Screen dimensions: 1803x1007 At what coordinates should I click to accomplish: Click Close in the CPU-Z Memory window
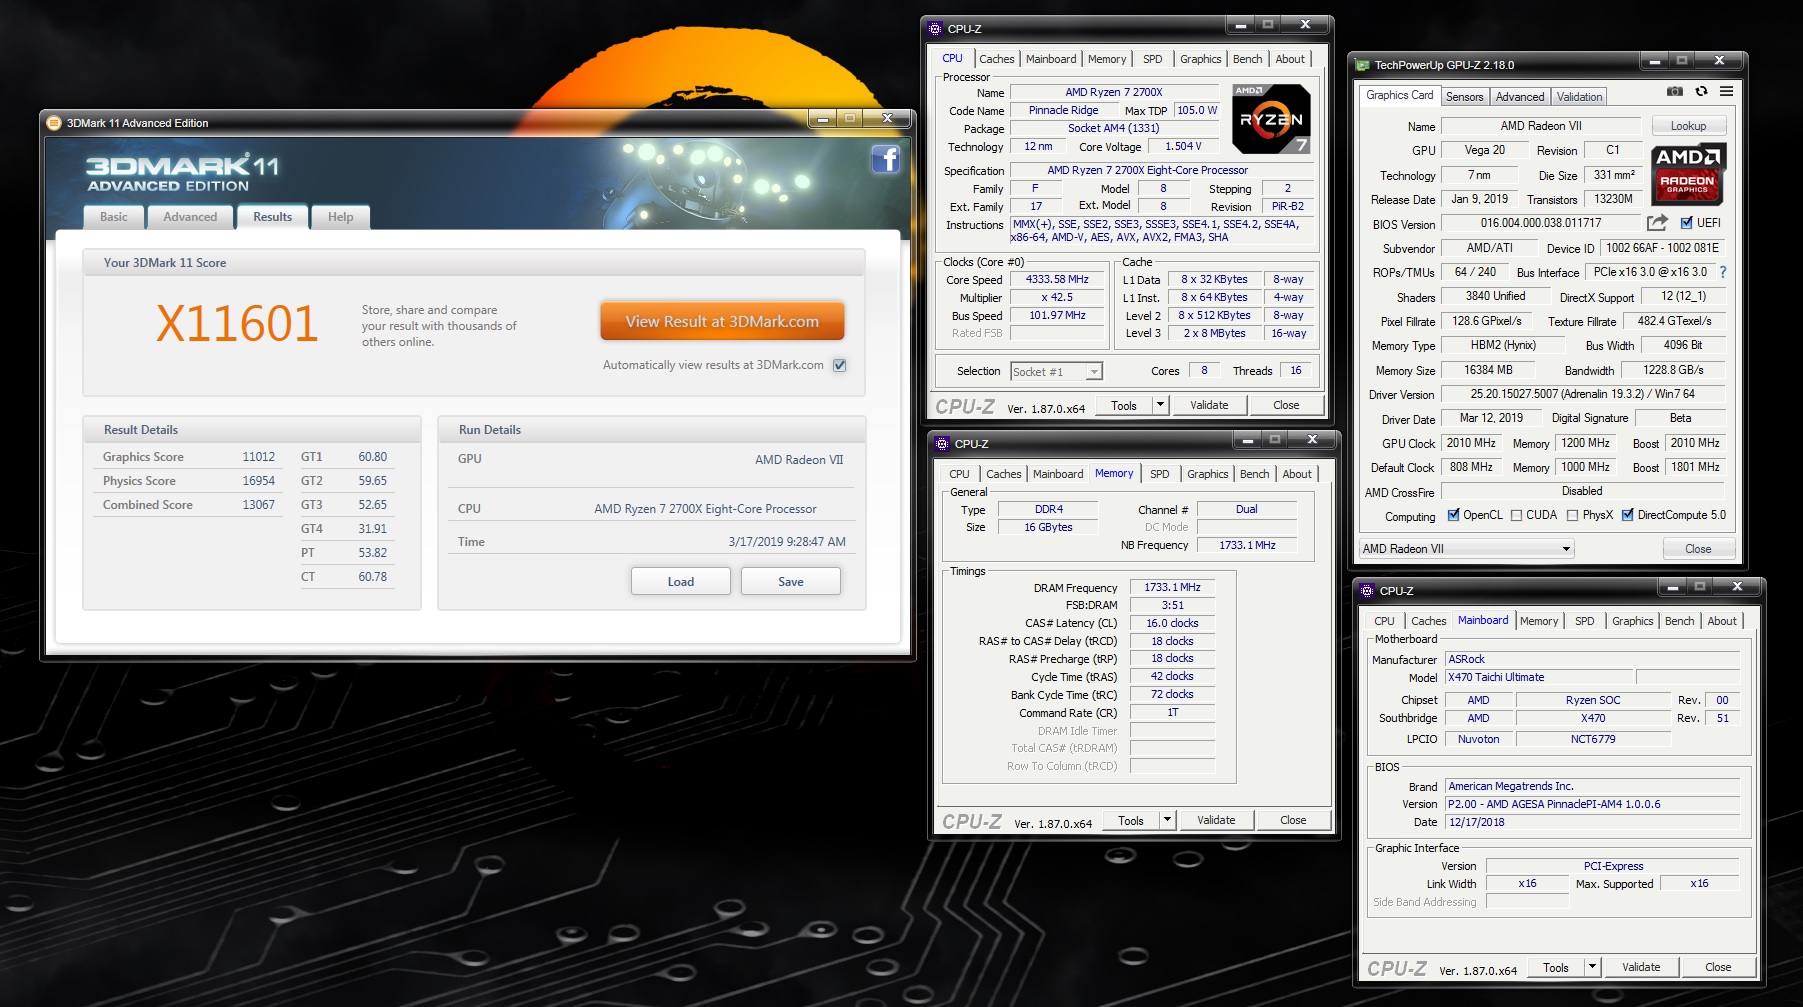1293,820
